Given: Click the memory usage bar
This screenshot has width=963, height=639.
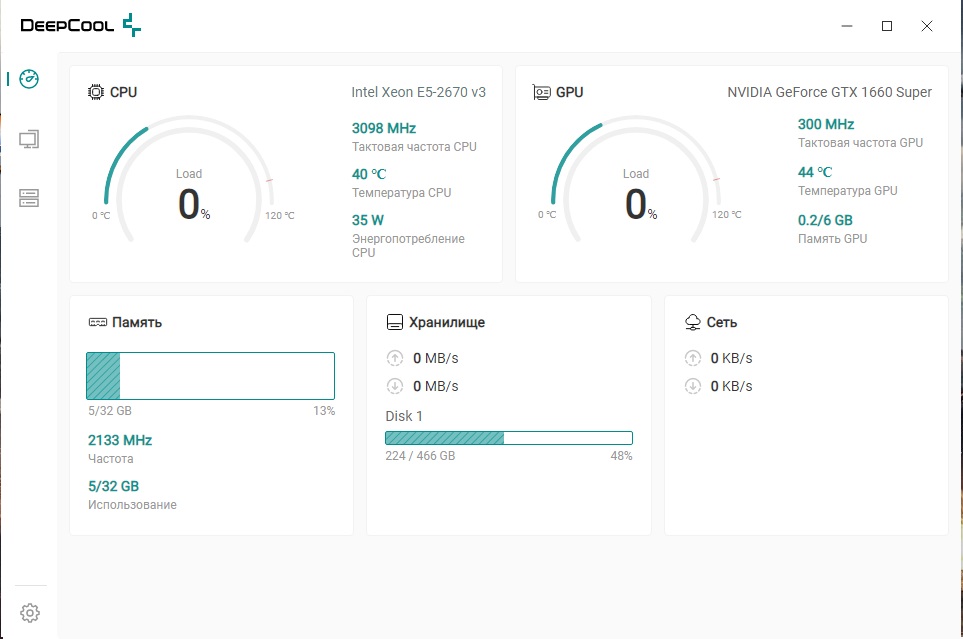Looking at the screenshot, I should point(211,376).
